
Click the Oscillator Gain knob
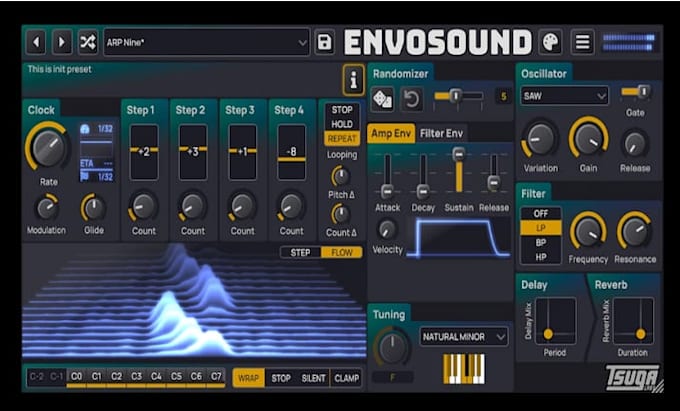pos(588,139)
